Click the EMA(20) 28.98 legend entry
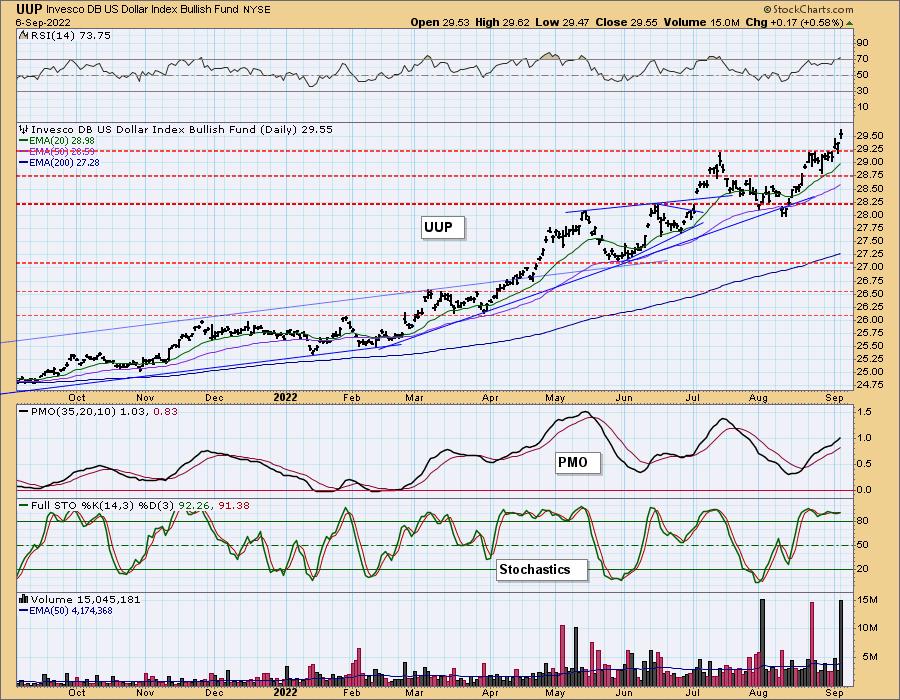 (57, 141)
